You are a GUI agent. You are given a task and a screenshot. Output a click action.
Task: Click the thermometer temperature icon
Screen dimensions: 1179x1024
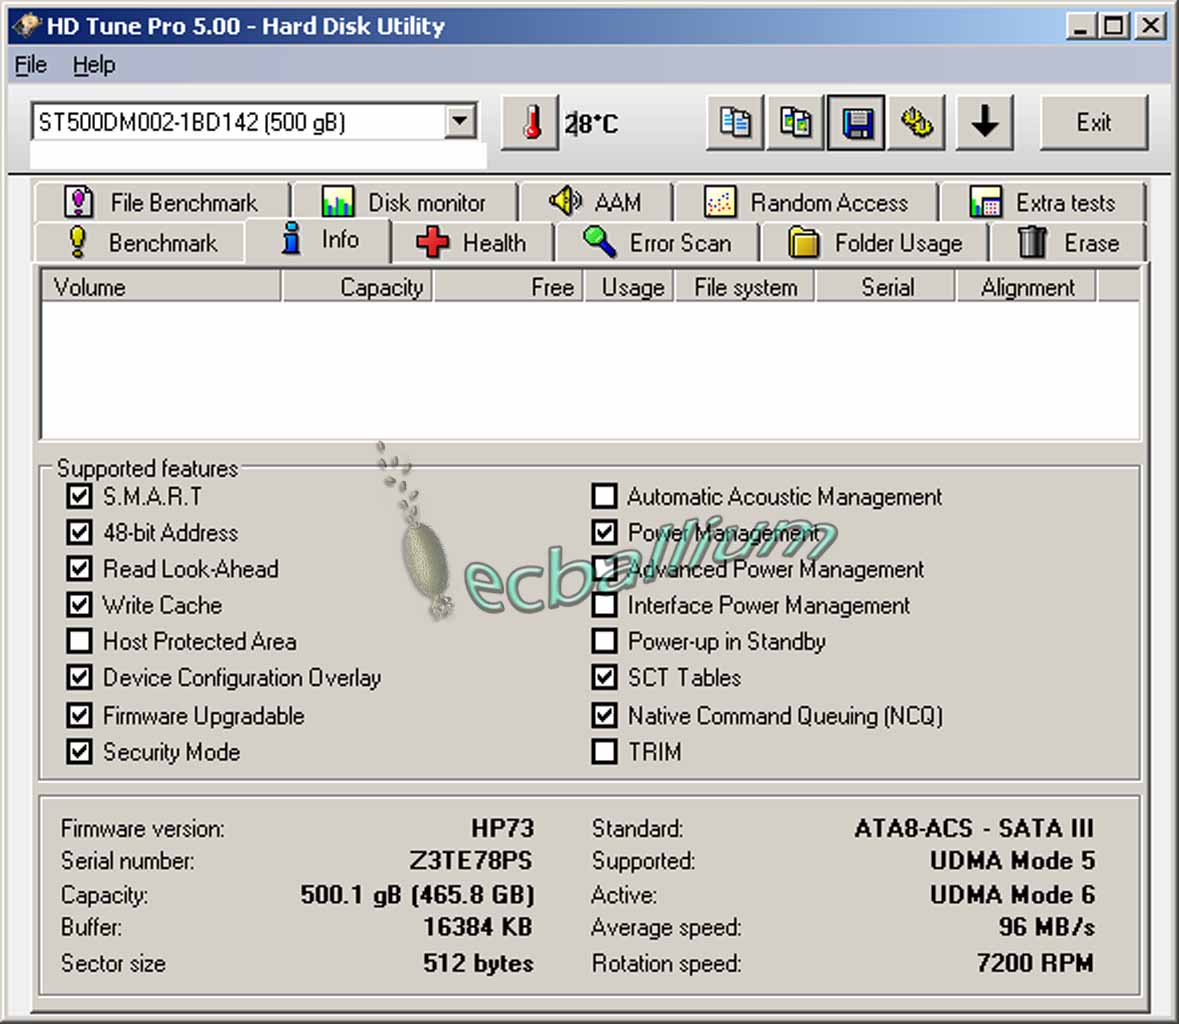coord(530,123)
